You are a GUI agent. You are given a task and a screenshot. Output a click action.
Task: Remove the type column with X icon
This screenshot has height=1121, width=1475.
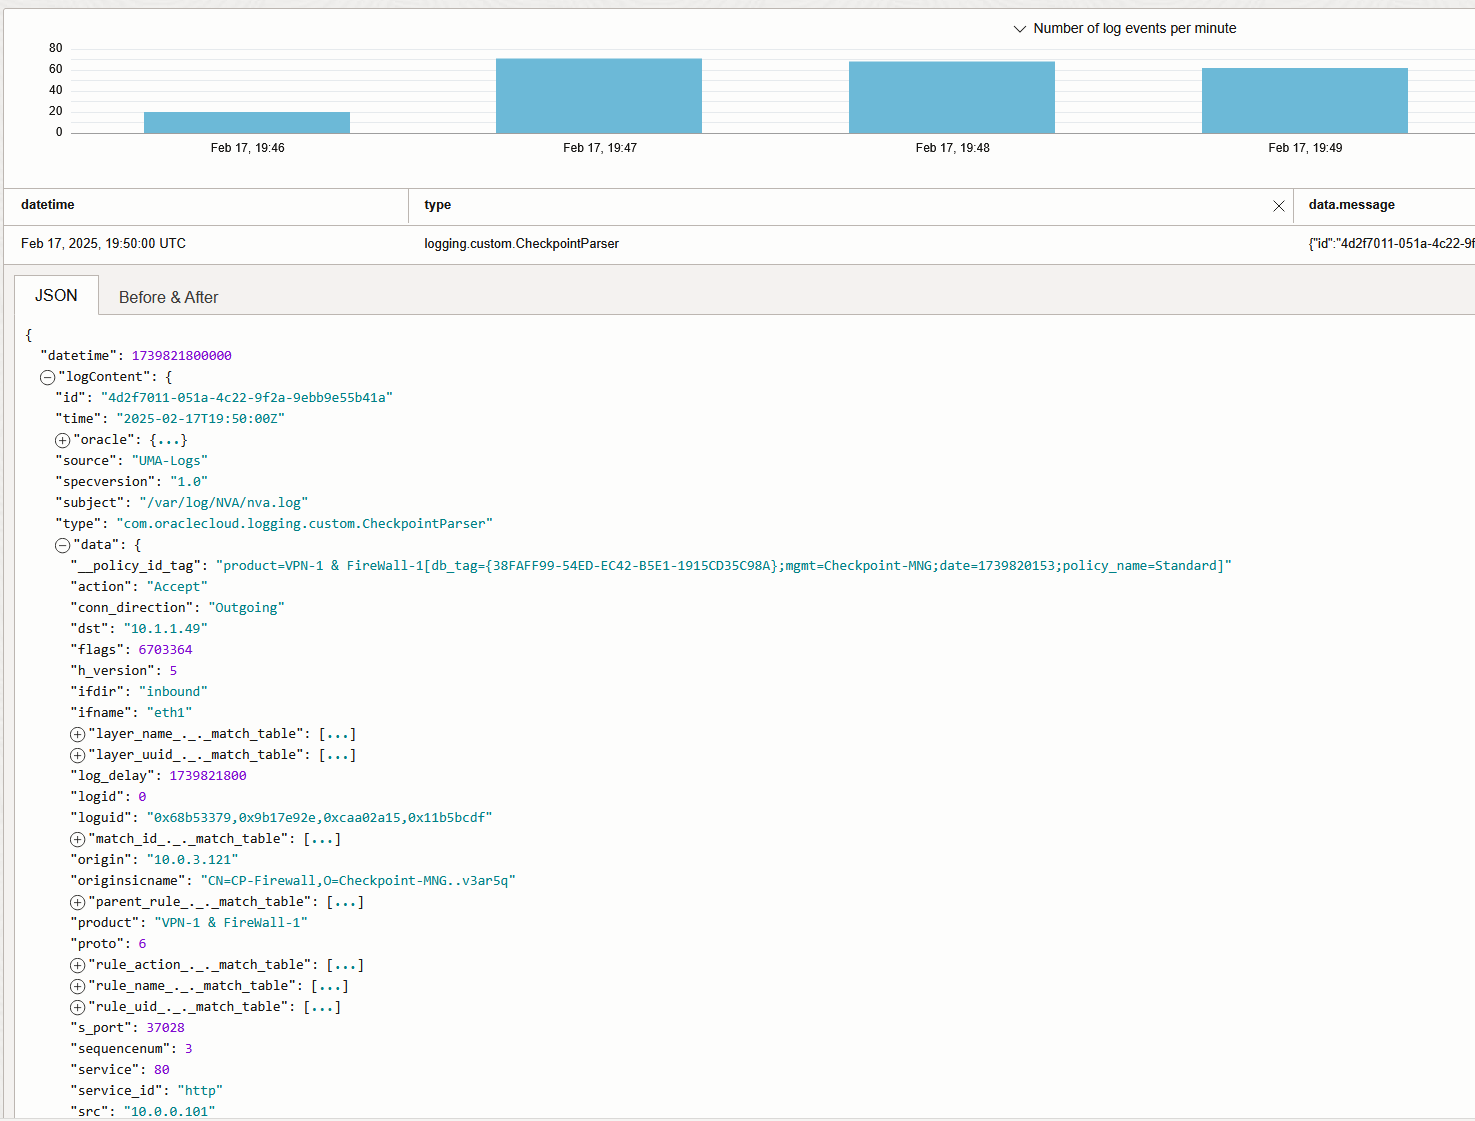point(1278,206)
